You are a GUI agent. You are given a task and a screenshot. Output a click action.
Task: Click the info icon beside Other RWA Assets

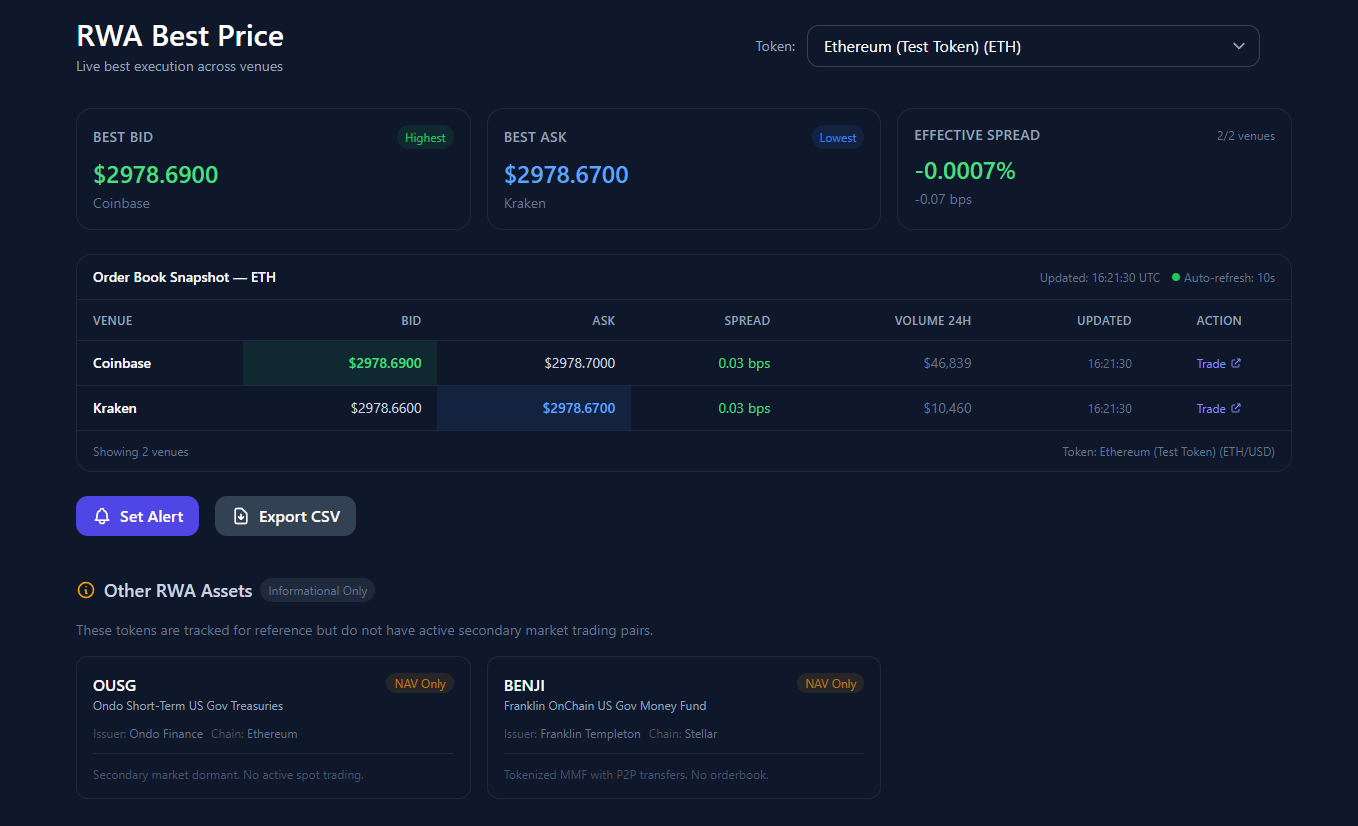click(86, 590)
